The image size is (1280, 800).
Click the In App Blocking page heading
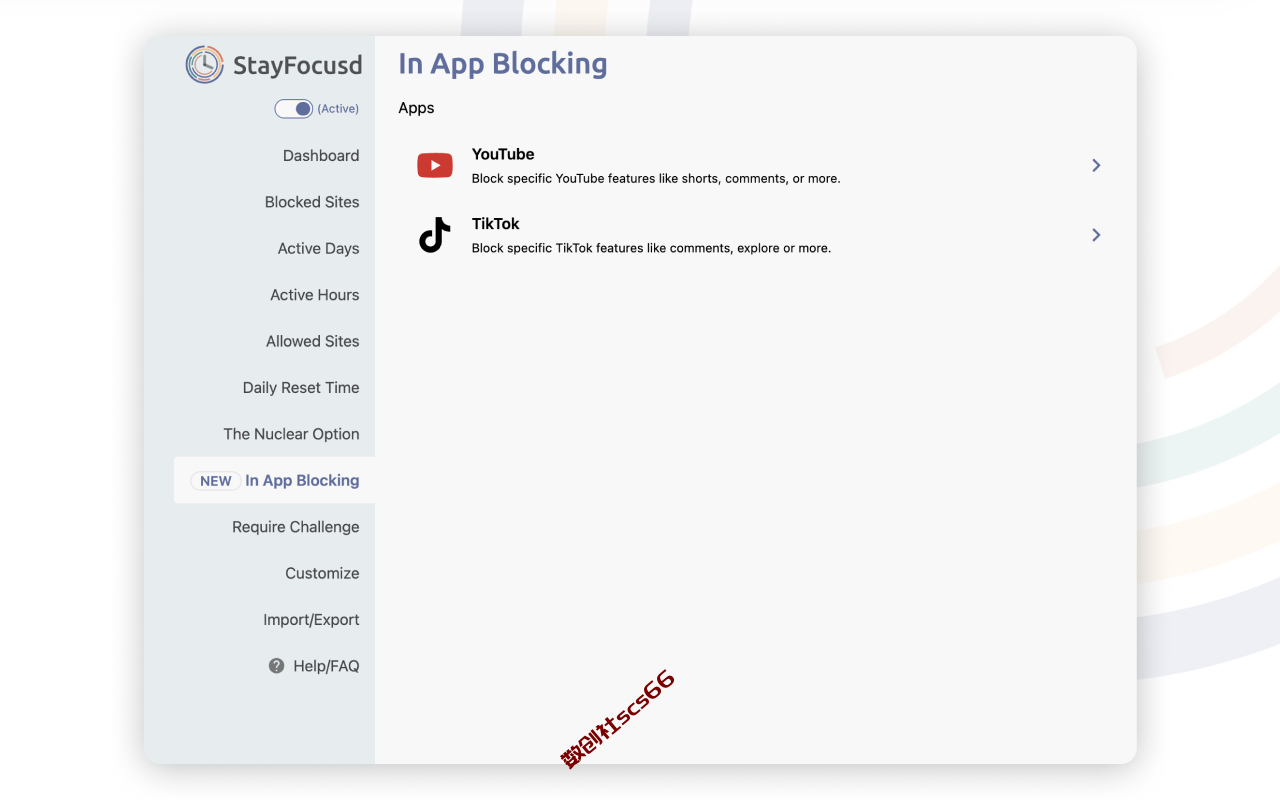(503, 64)
